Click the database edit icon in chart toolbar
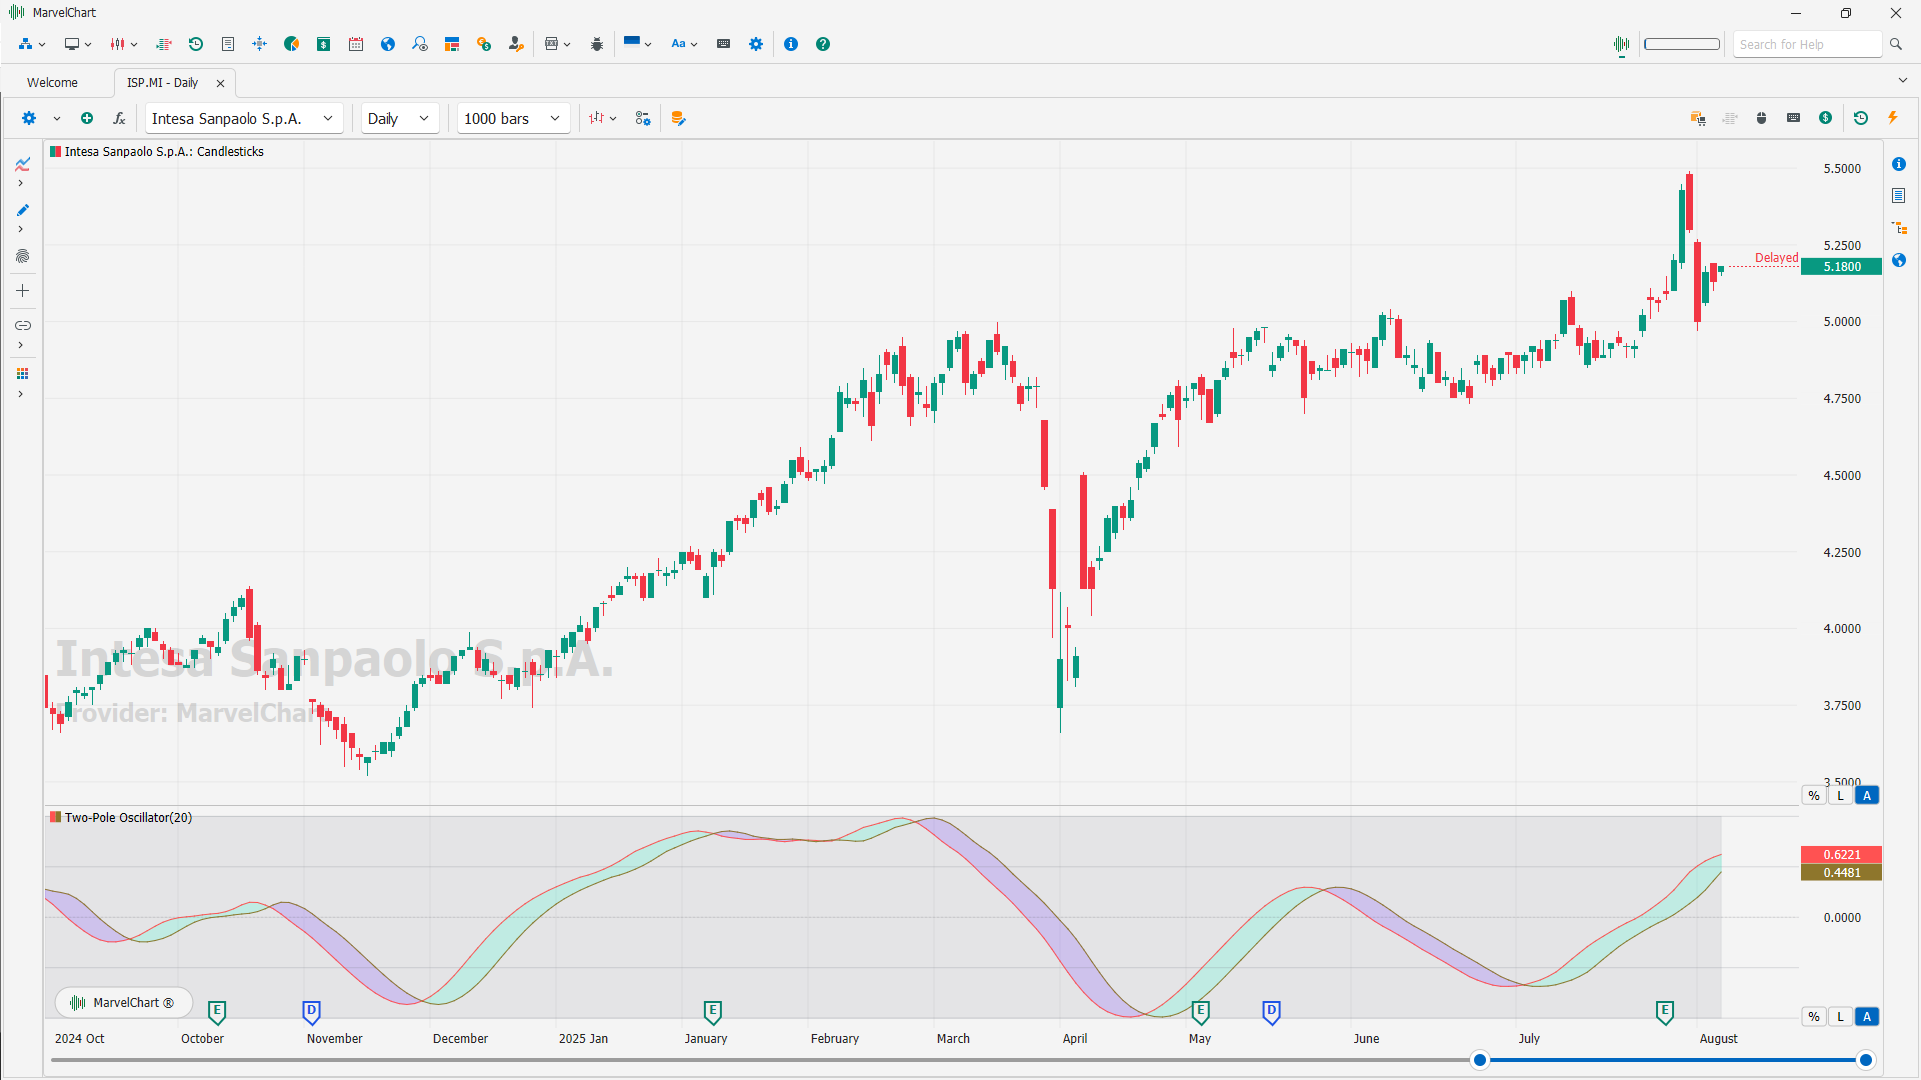 click(x=679, y=118)
